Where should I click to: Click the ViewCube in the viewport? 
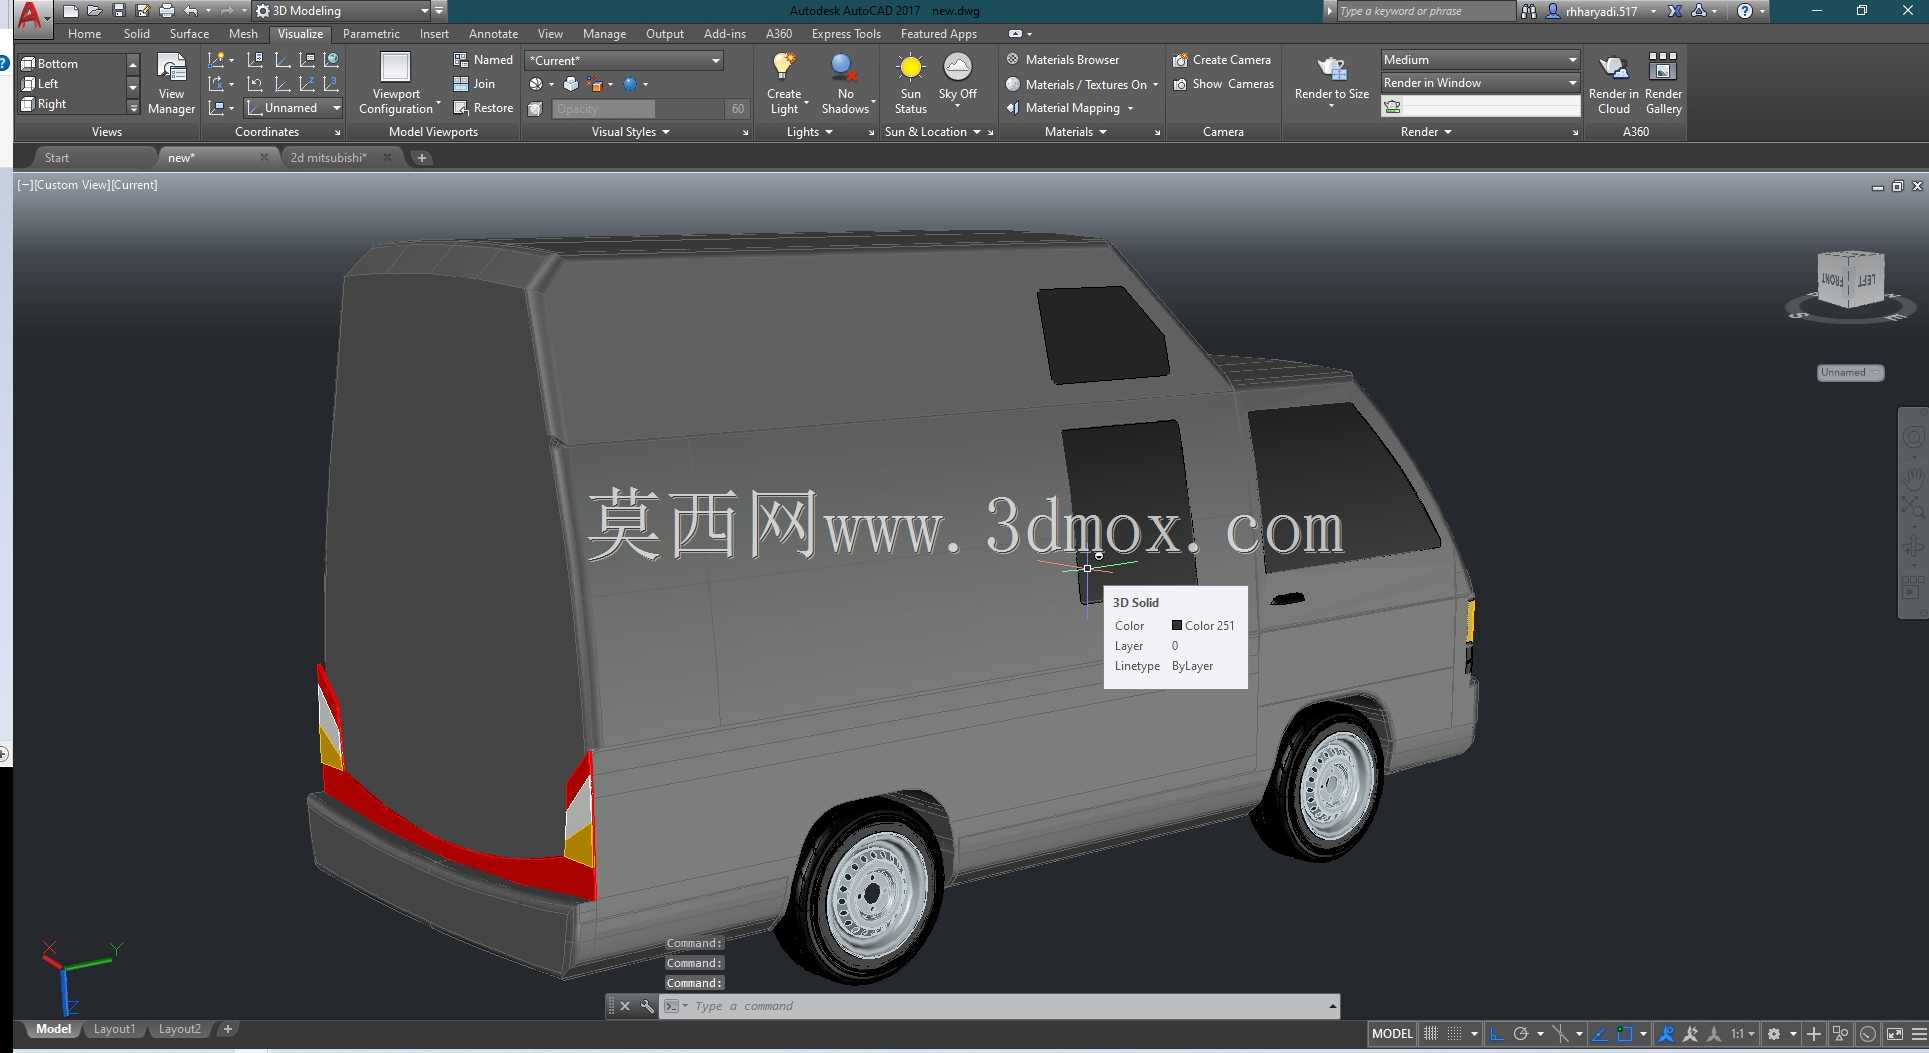(1850, 281)
